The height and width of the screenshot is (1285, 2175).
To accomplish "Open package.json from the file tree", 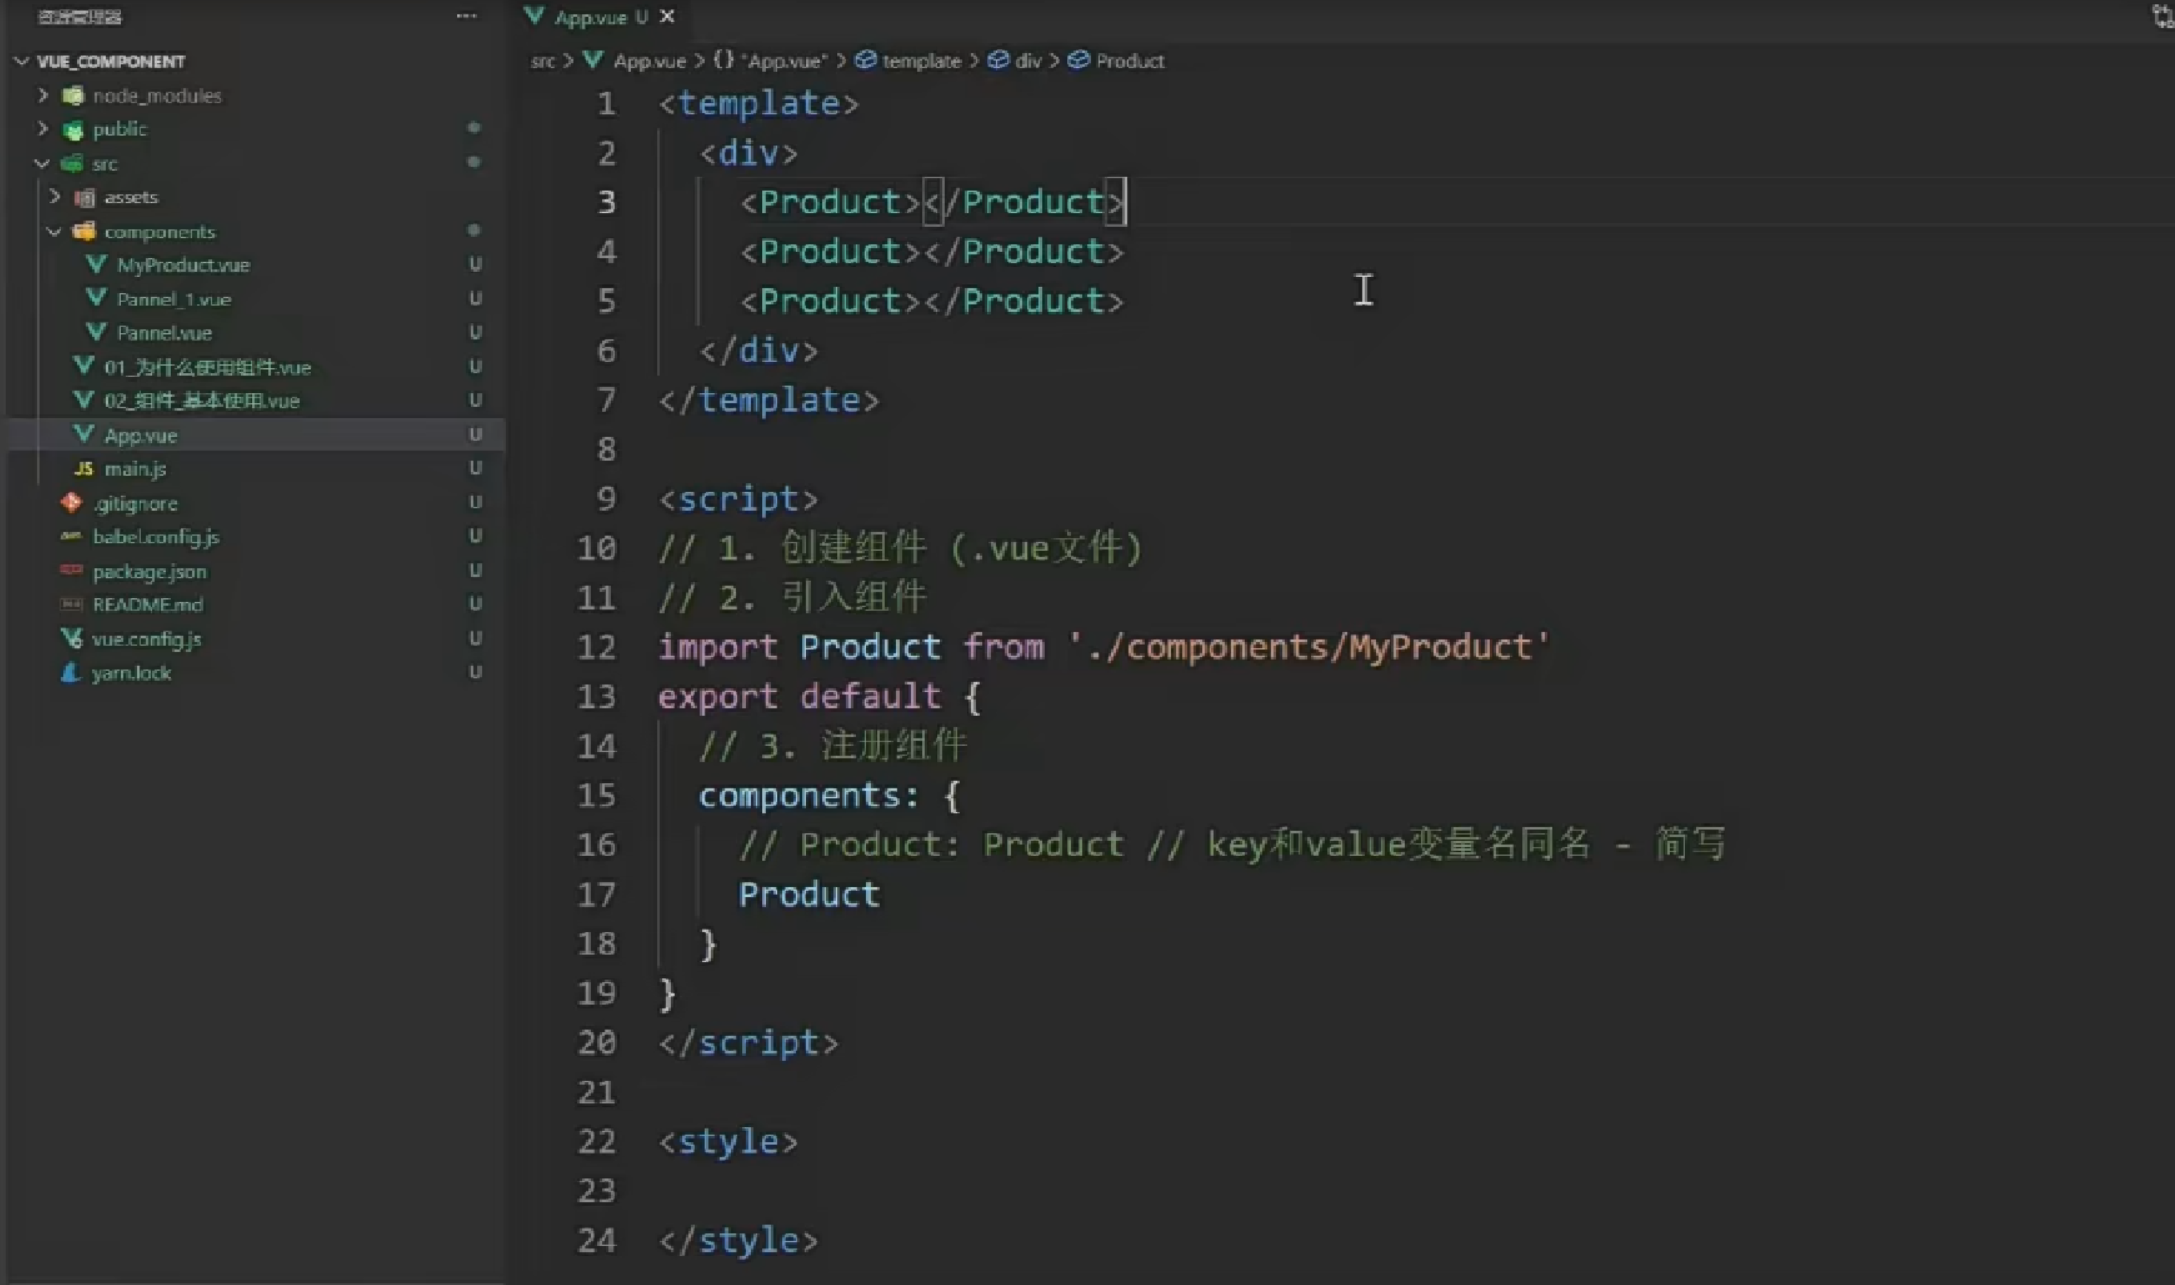I will [x=150, y=571].
